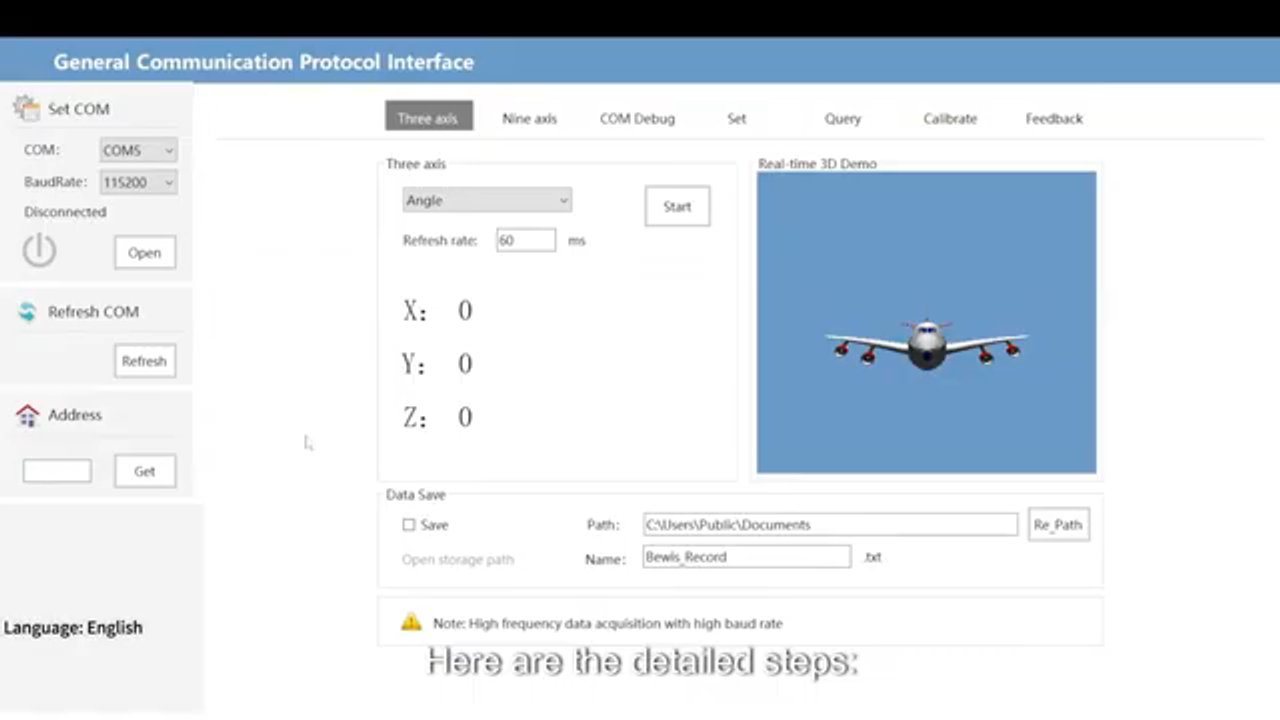This screenshot has width=1280, height=720.
Task: Click the Name field containing Bewis_Record
Action: coord(747,556)
